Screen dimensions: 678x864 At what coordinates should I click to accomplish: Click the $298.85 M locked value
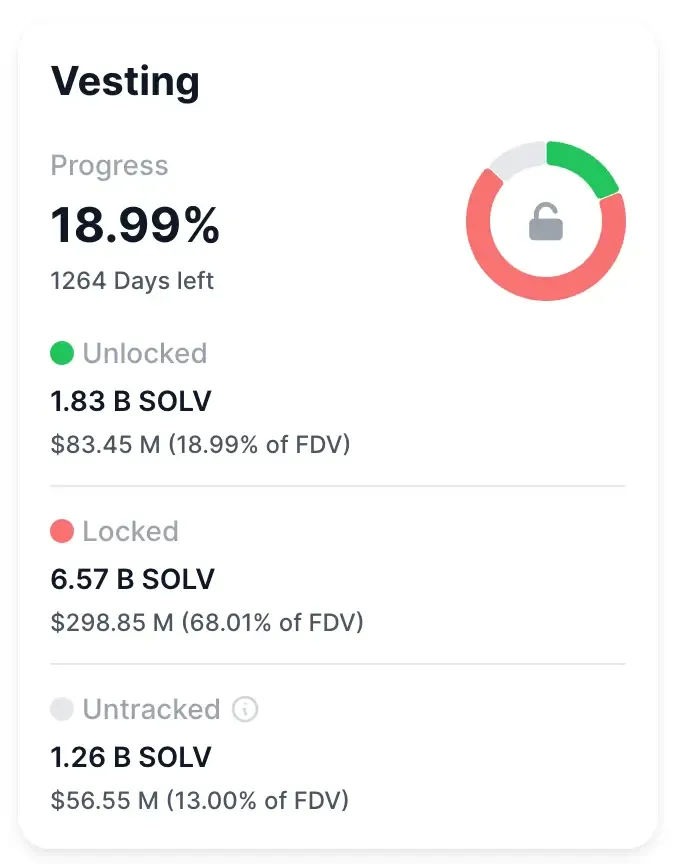(x=208, y=622)
